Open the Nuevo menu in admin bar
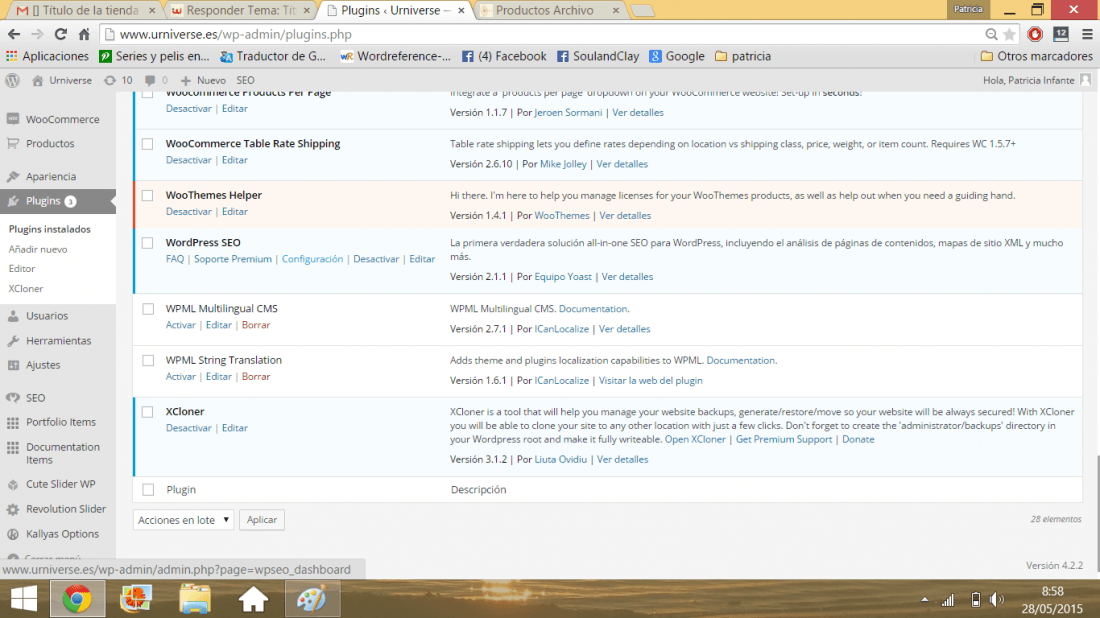Screen dimensions: 1100x618 203,80
